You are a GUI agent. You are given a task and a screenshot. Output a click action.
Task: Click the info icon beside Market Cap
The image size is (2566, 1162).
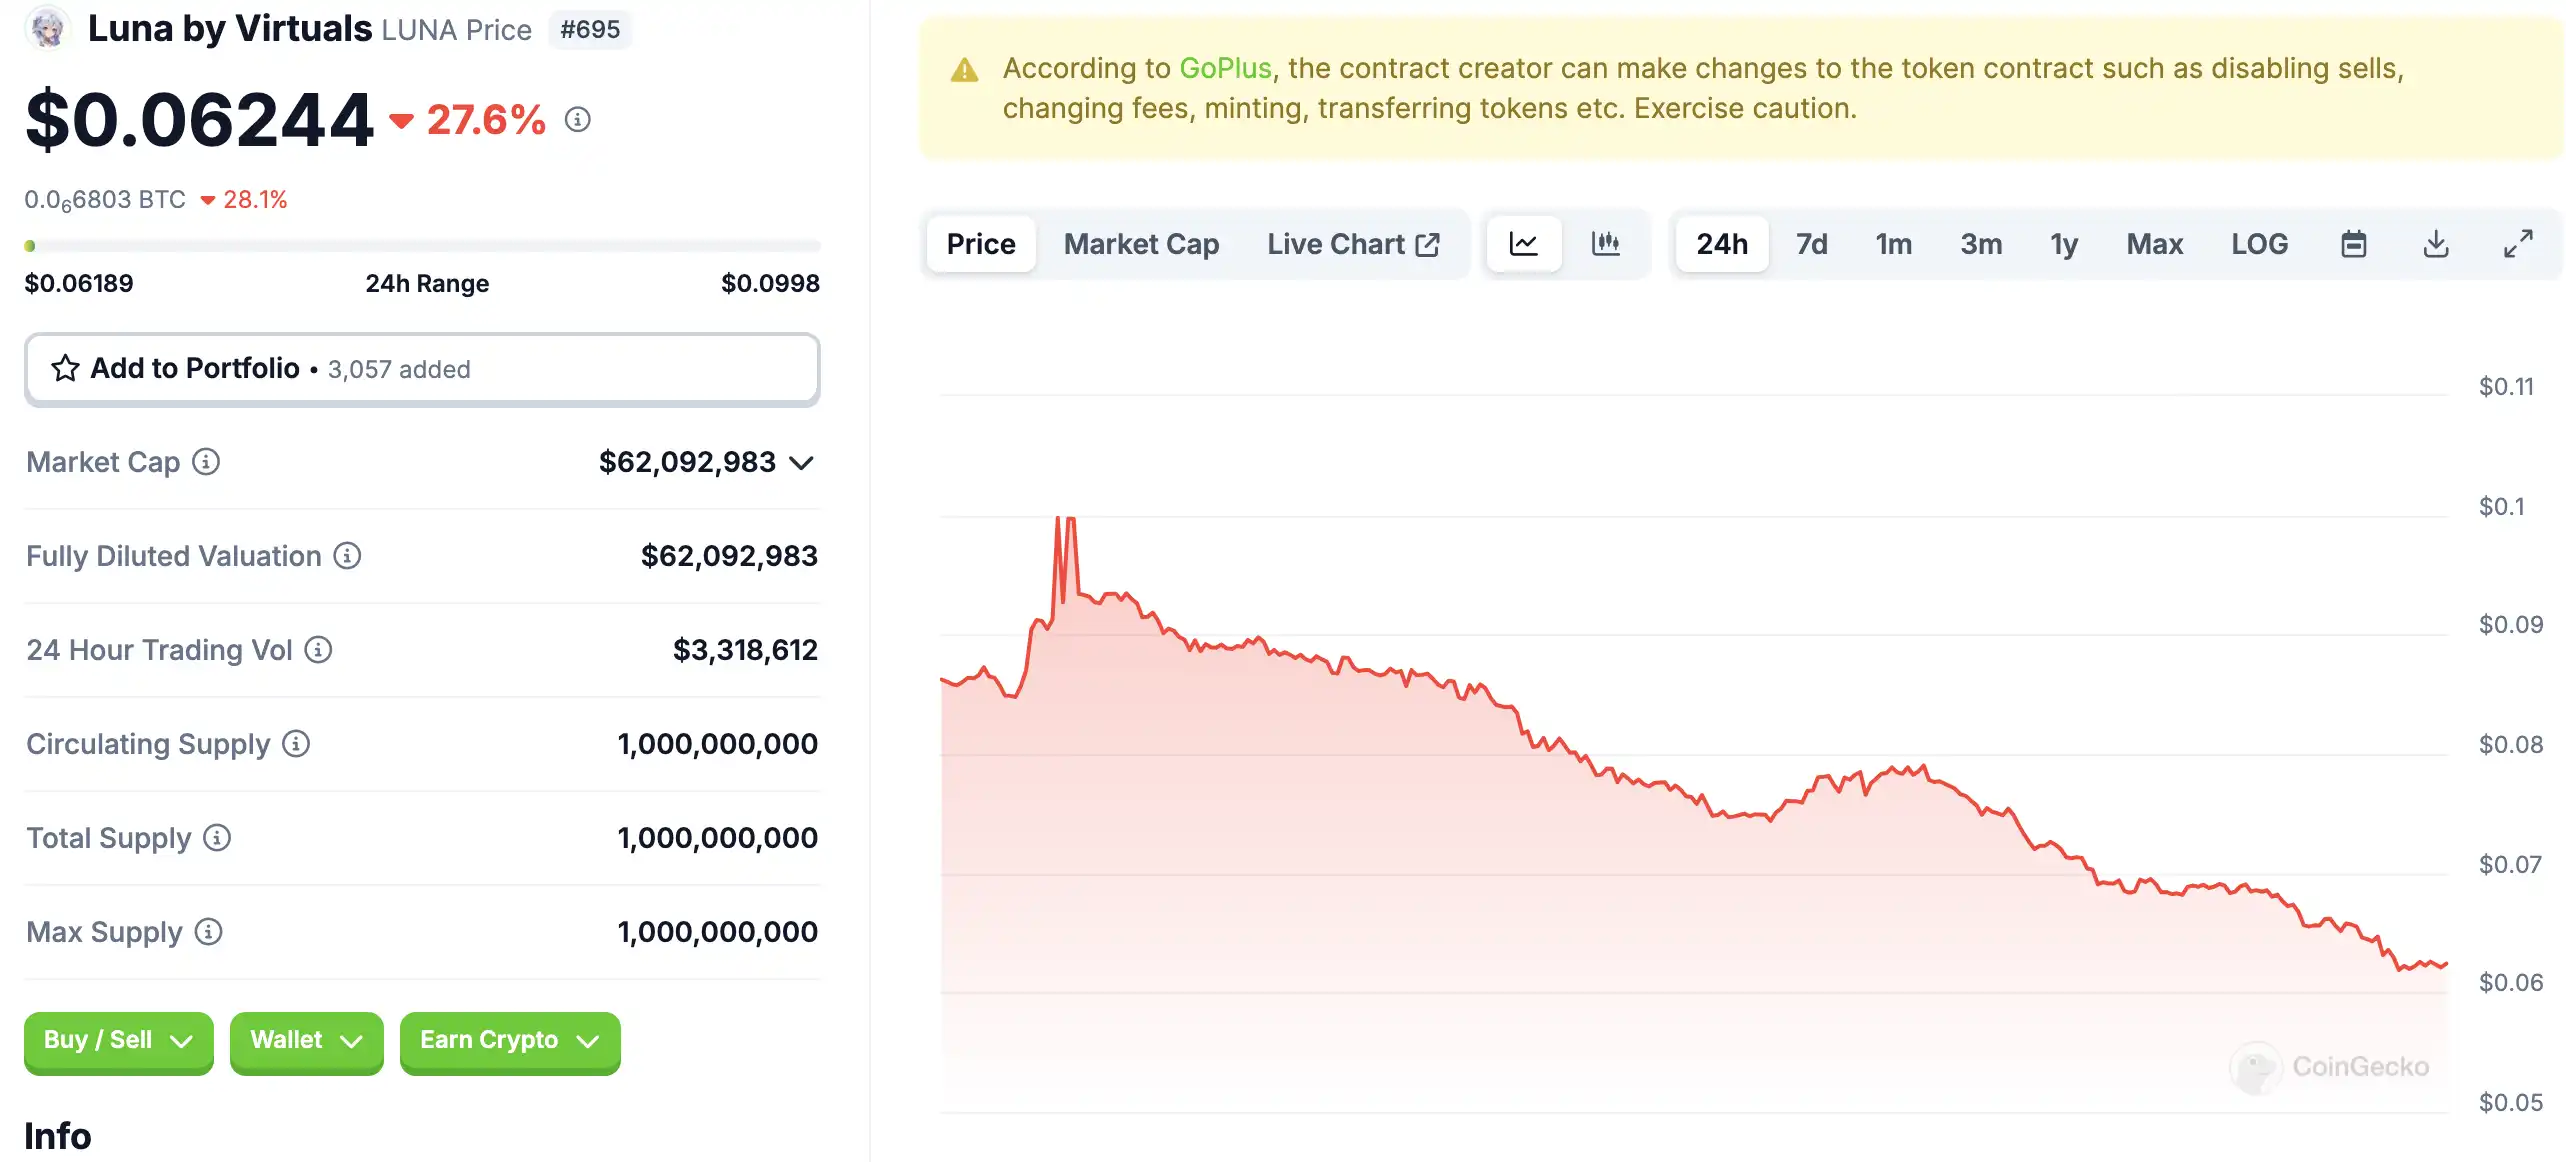(x=206, y=462)
